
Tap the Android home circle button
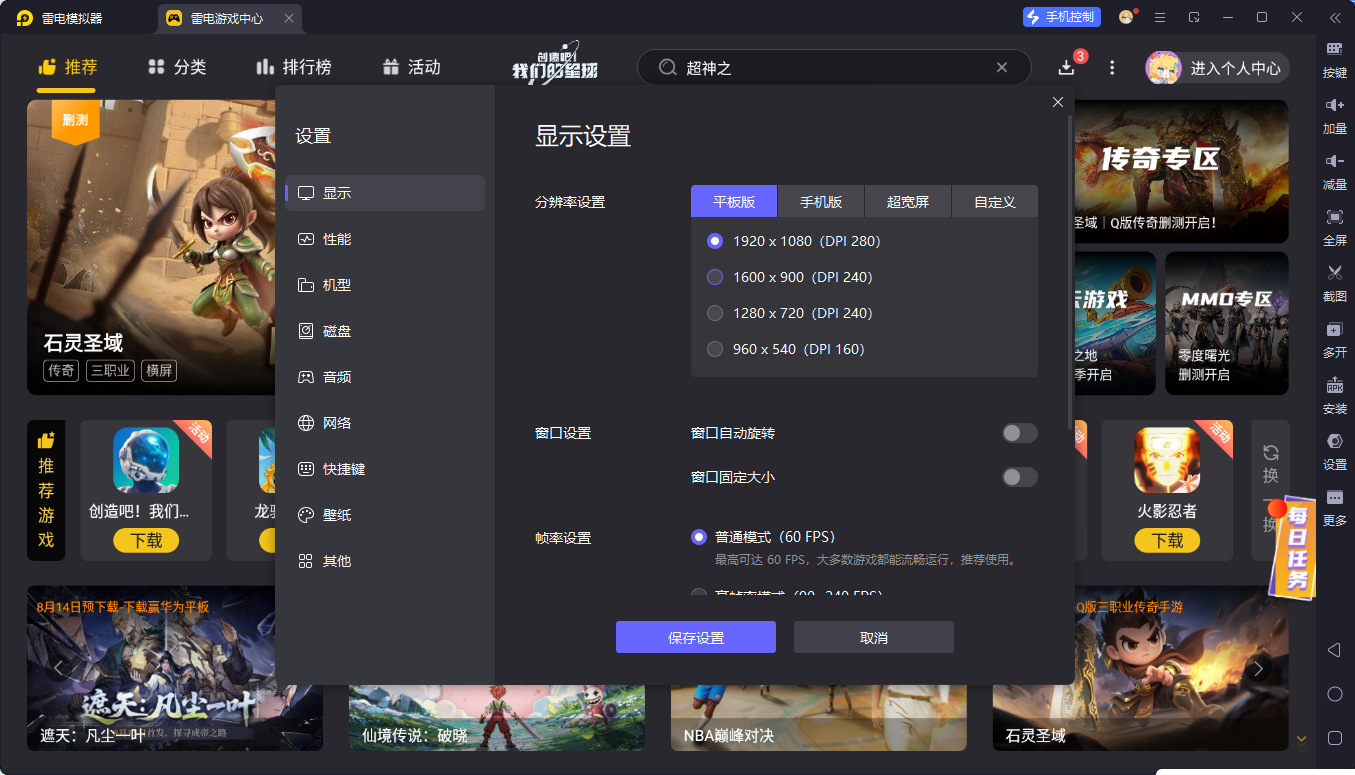point(1334,694)
